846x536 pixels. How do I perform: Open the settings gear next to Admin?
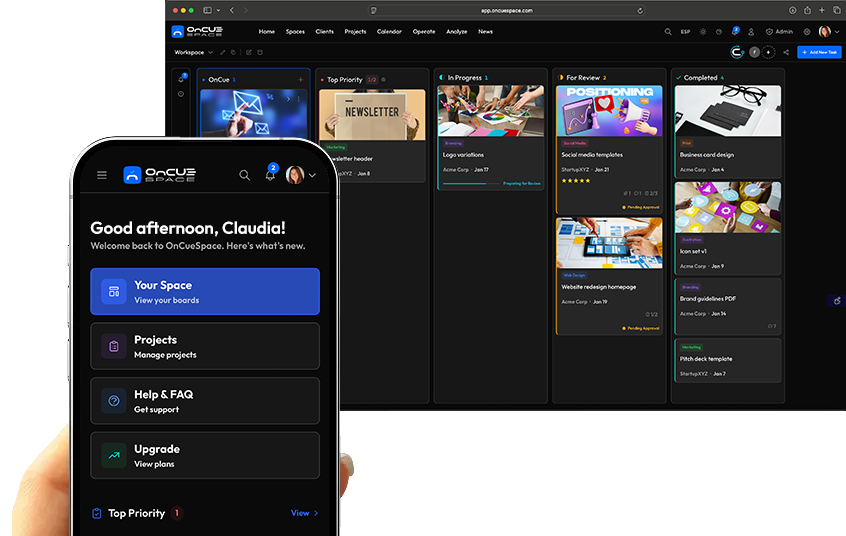click(807, 32)
